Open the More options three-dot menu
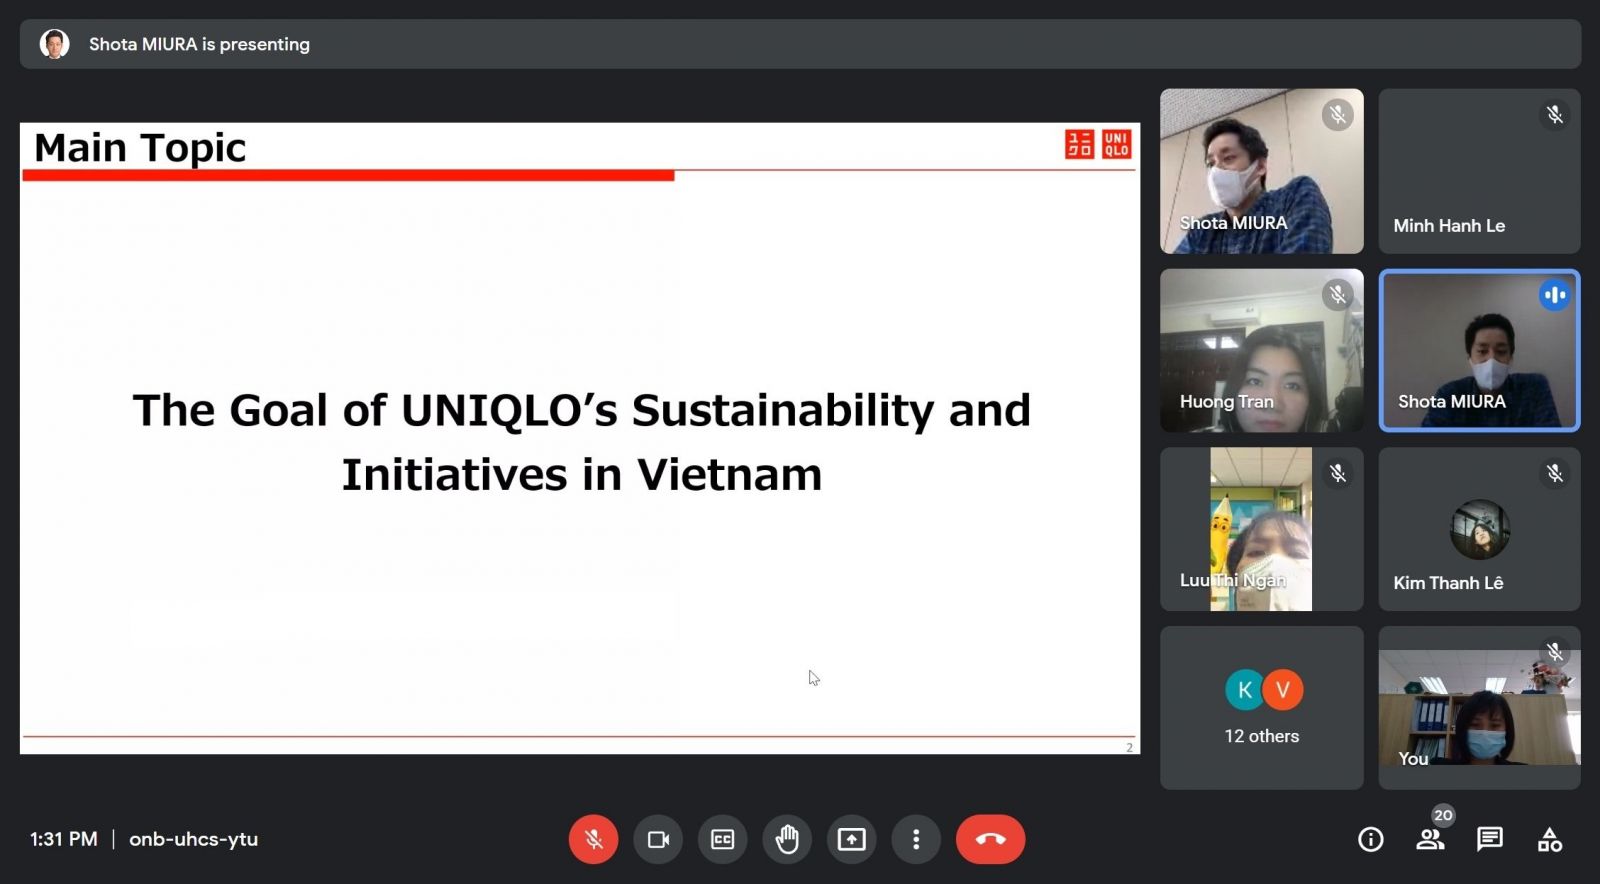Viewport: 1600px width, 884px height. [x=916, y=839]
